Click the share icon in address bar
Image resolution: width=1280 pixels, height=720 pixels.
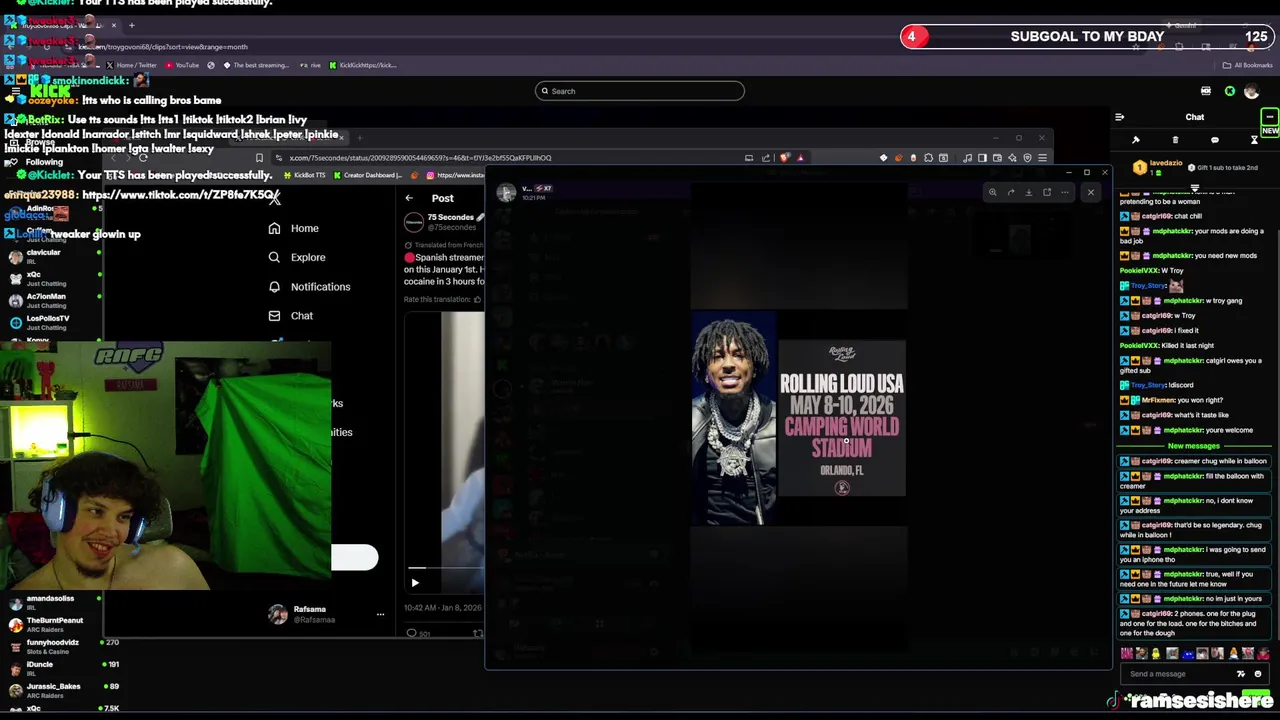766,158
